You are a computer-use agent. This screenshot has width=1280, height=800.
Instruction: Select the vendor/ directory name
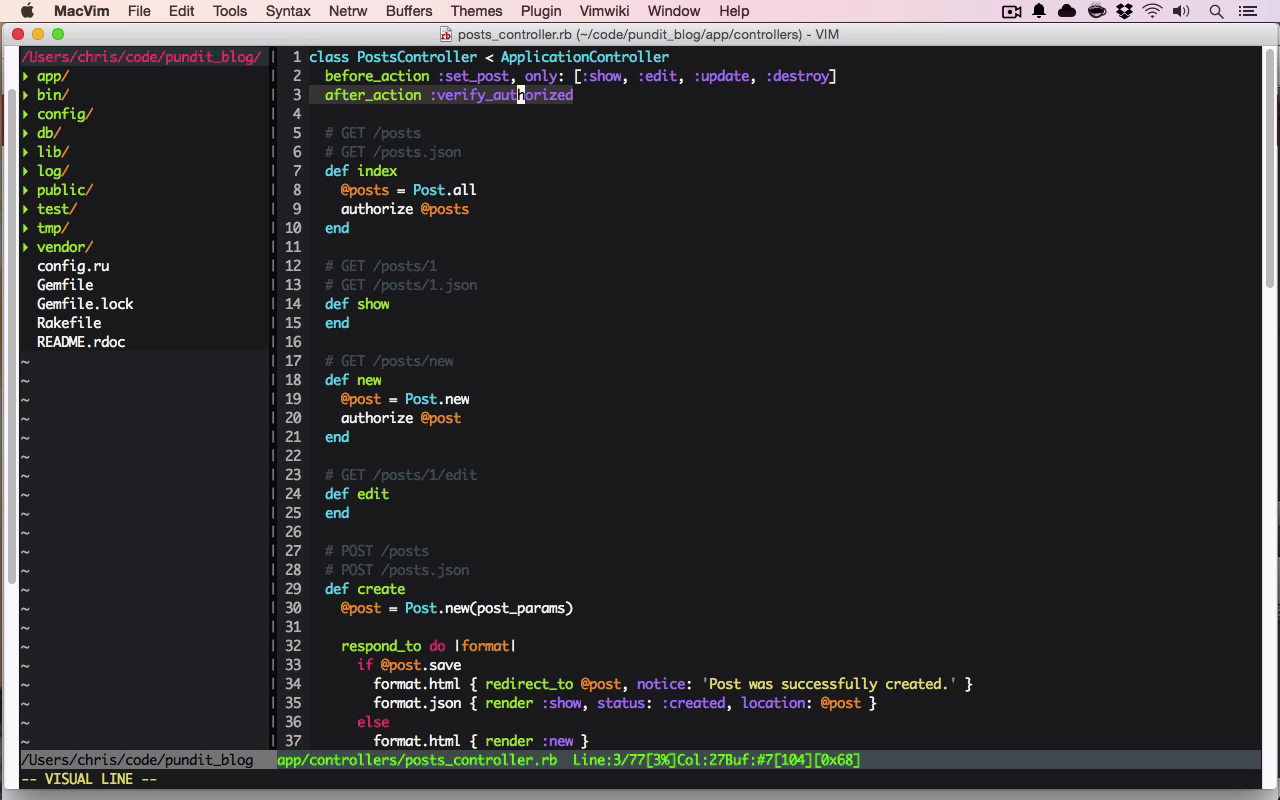pyautogui.click(x=65, y=247)
